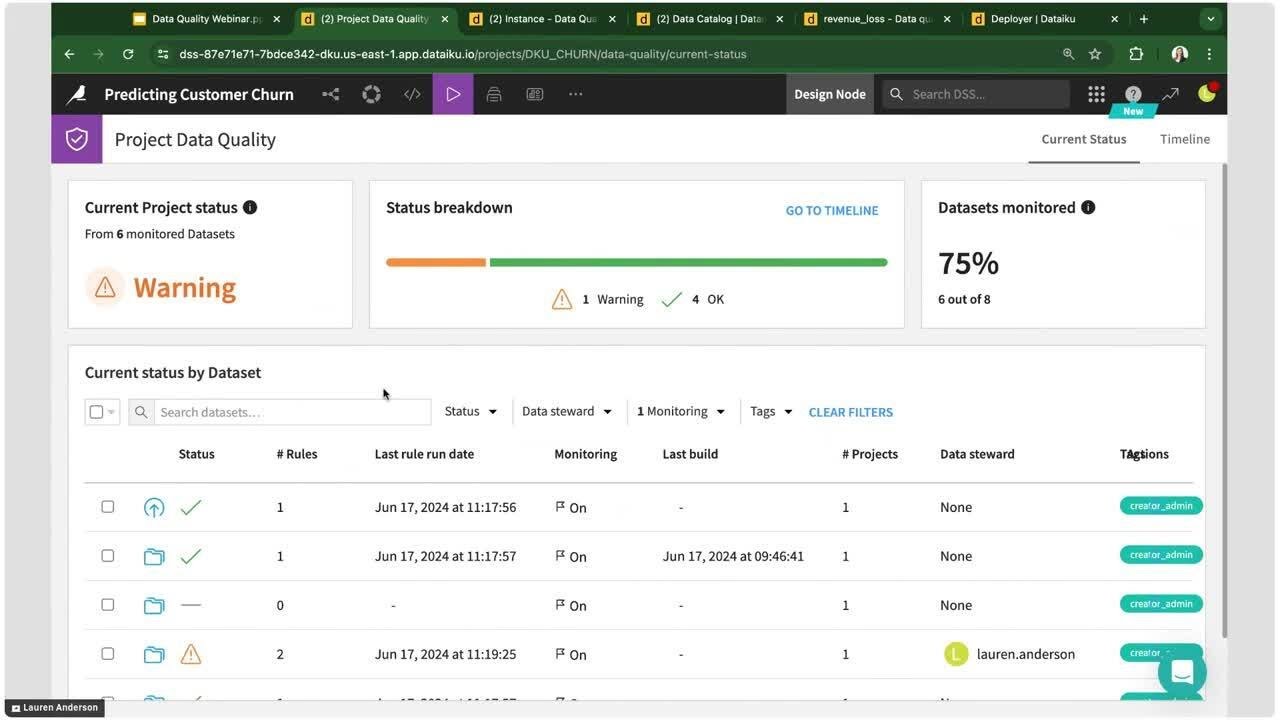The image size is (1280, 720).
Task: Open the applications grid icon
Action: [1096, 94]
